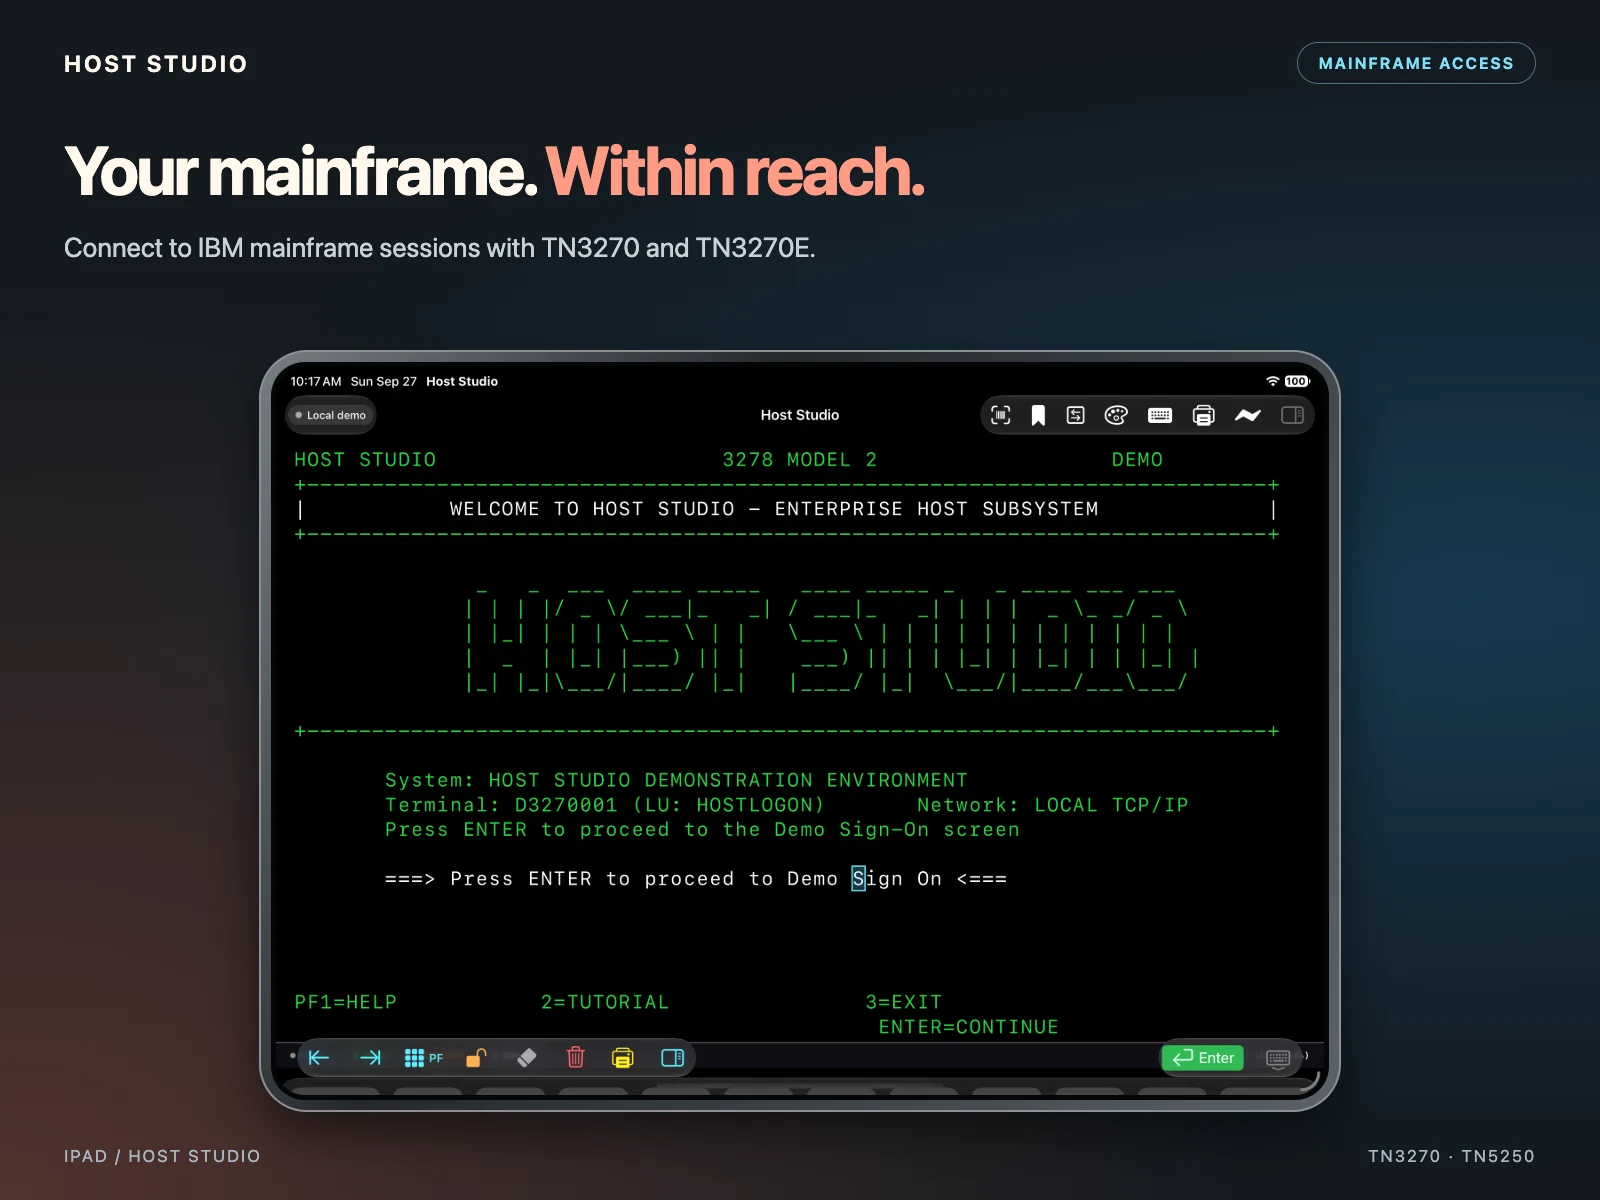Click the ENTER=CONTINUE text on terminal
The image size is (1600, 1200).
click(x=968, y=1027)
